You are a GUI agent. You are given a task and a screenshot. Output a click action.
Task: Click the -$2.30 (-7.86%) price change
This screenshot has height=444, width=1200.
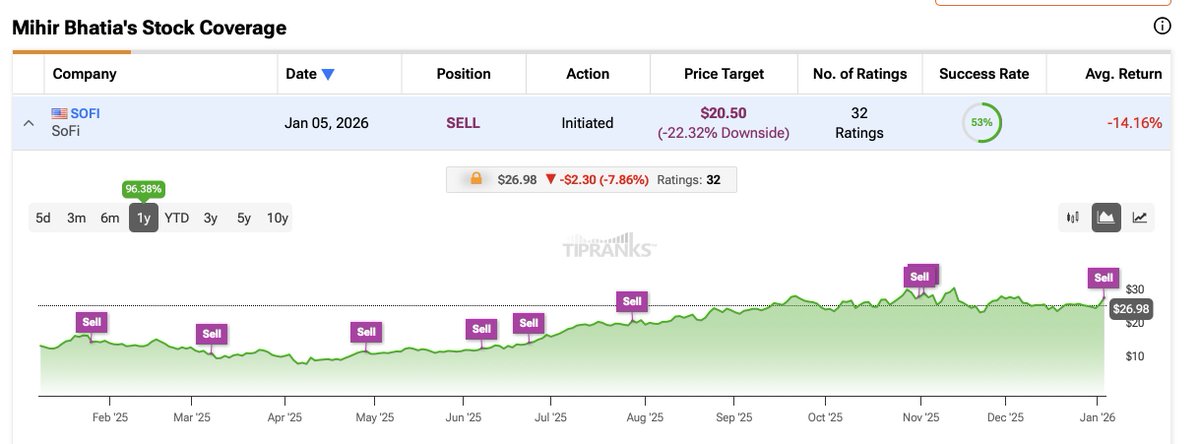pos(596,180)
